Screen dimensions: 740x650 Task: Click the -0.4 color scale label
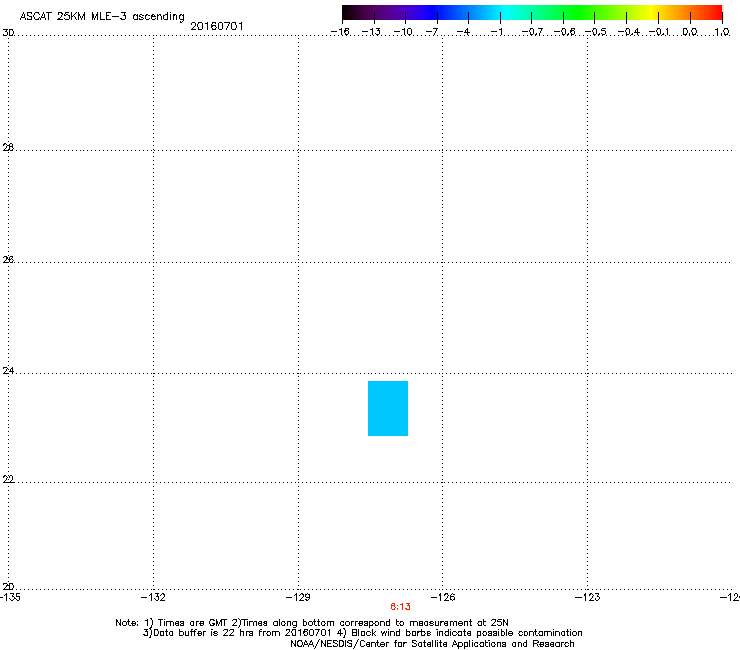click(x=629, y=32)
